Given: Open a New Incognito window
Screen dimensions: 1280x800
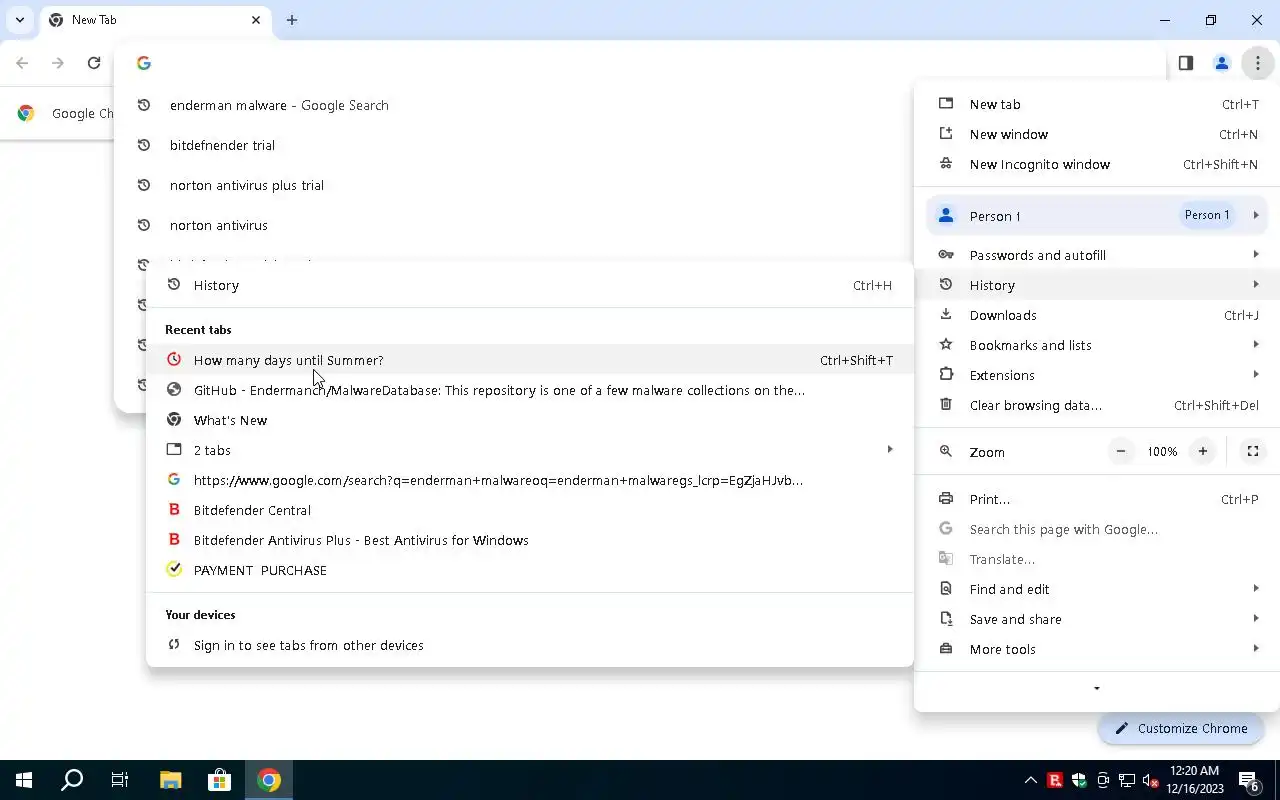Looking at the screenshot, I should [x=1097, y=164].
